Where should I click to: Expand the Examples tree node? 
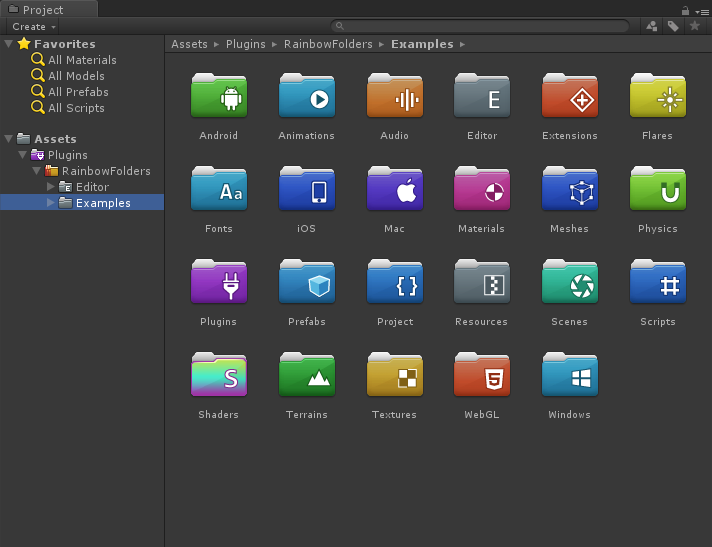[x=50, y=202]
